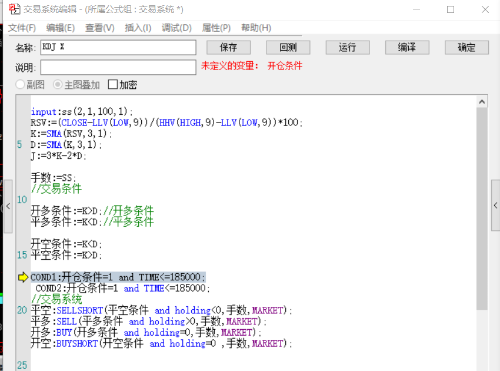This screenshot has height=371, width=500.
Task: Expand the right side panel arrow
Action: (x=495, y=205)
